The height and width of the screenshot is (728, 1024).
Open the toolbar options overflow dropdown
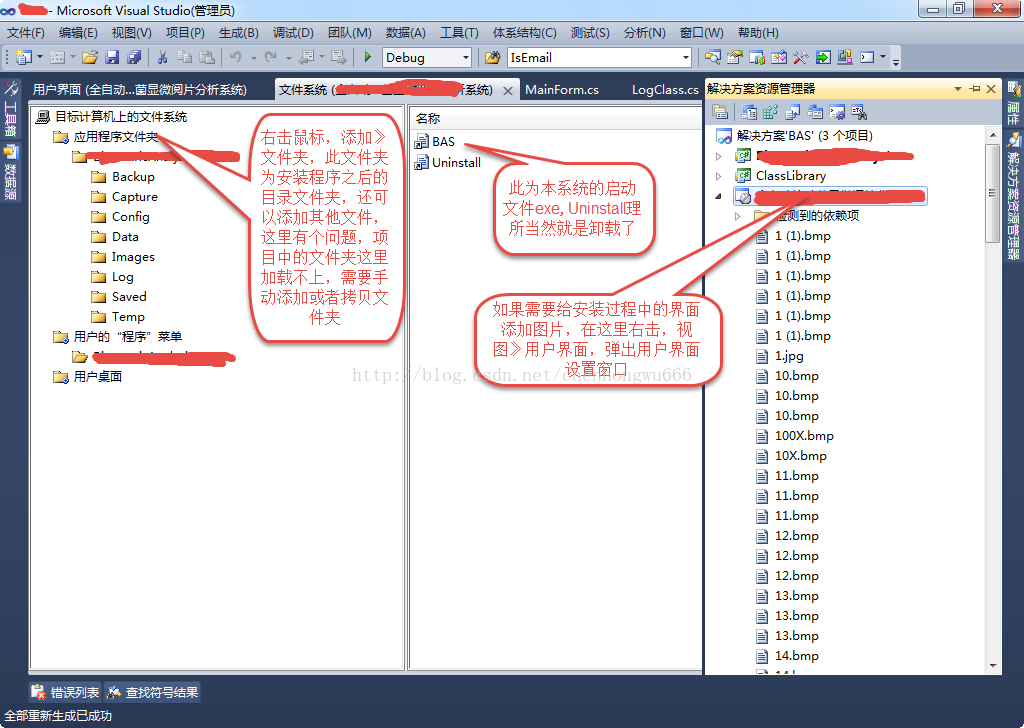coord(896,61)
